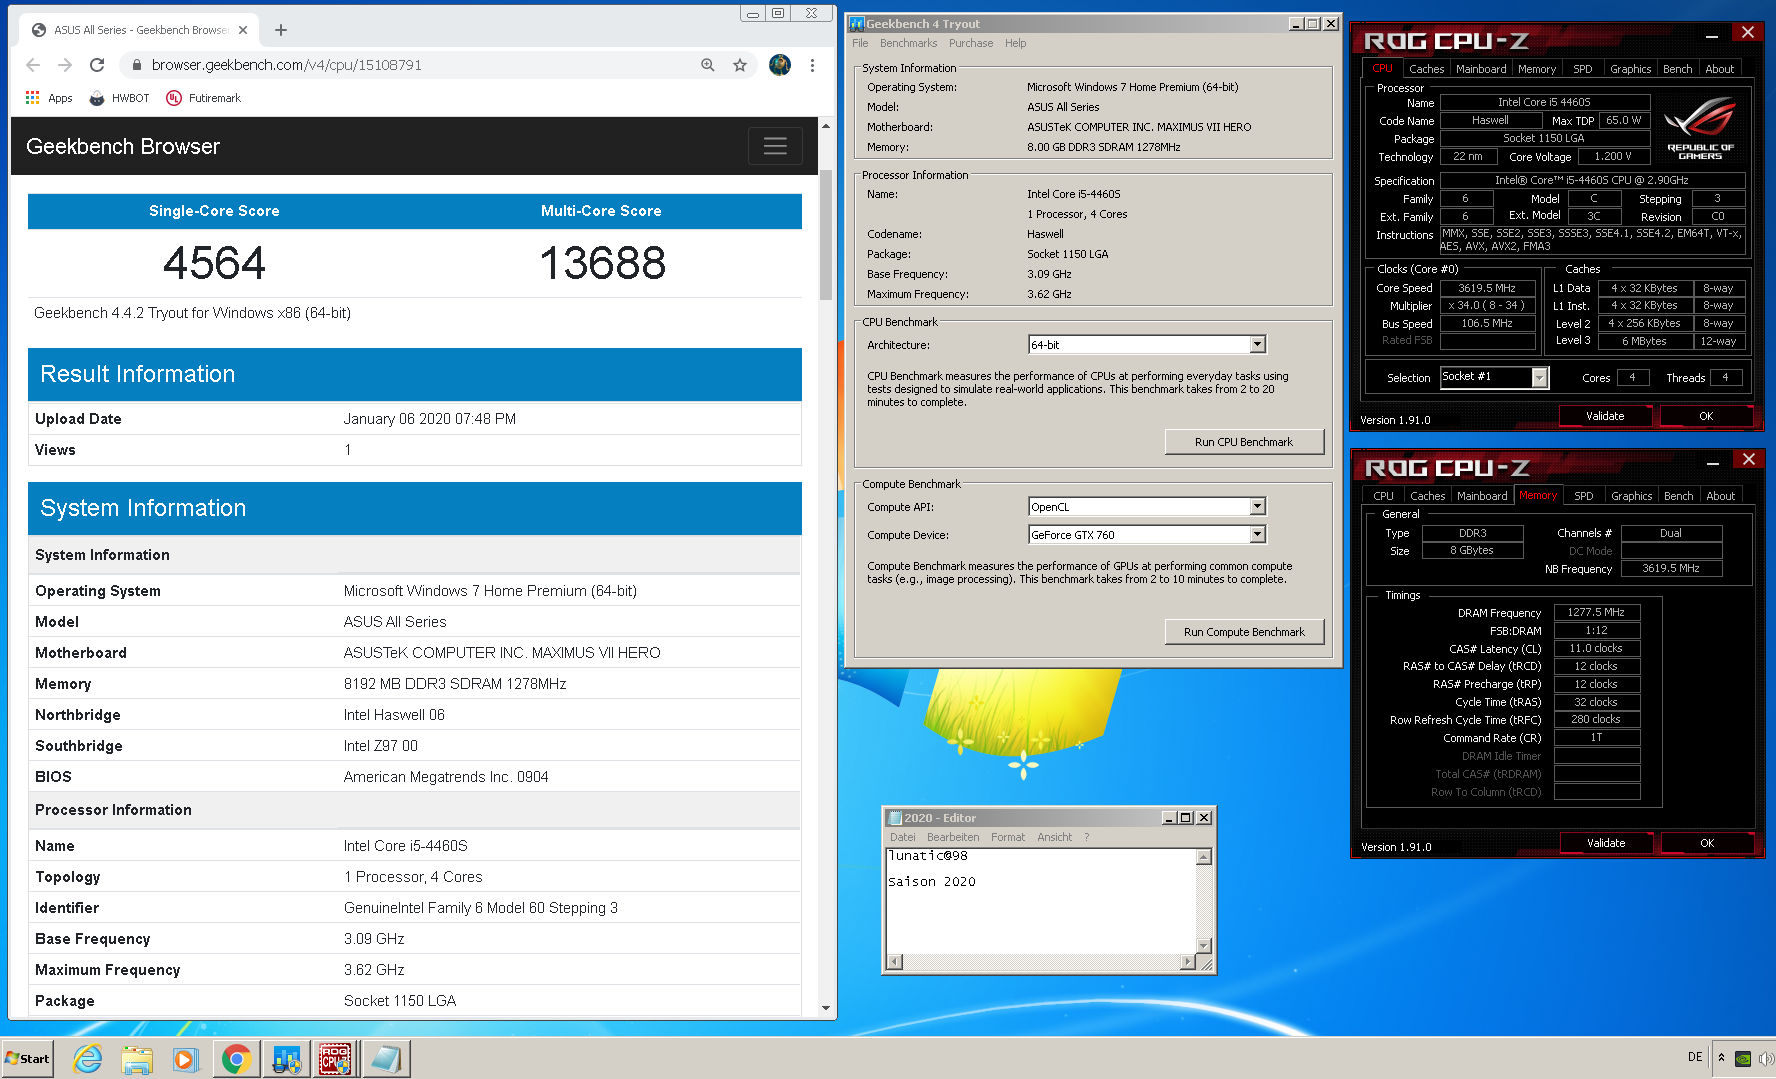Open the Chrome zoom magnifier icon
Screen dimensions: 1776x1079
click(708, 65)
